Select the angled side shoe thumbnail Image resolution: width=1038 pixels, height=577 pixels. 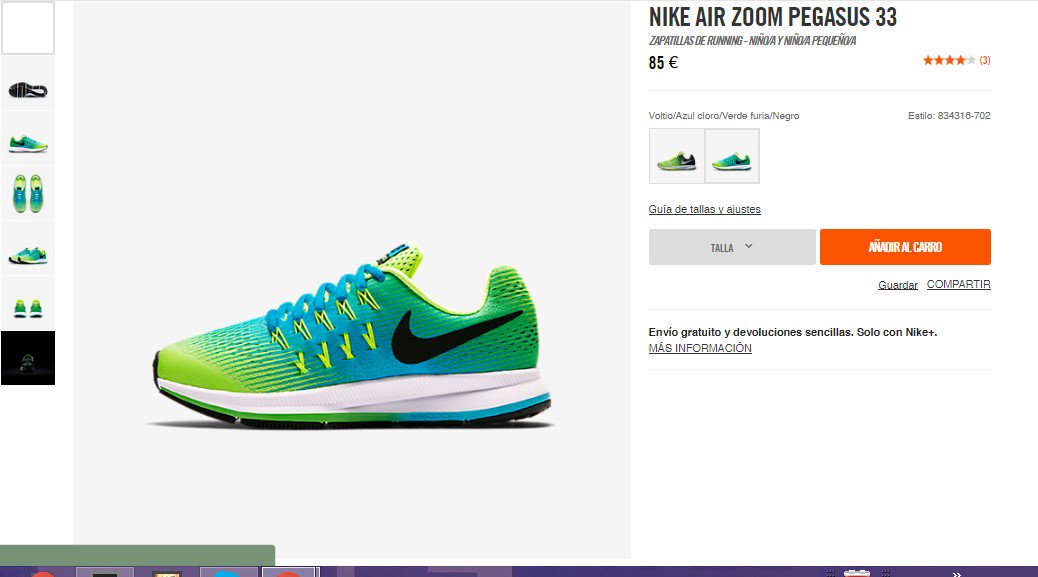[x=28, y=248]
